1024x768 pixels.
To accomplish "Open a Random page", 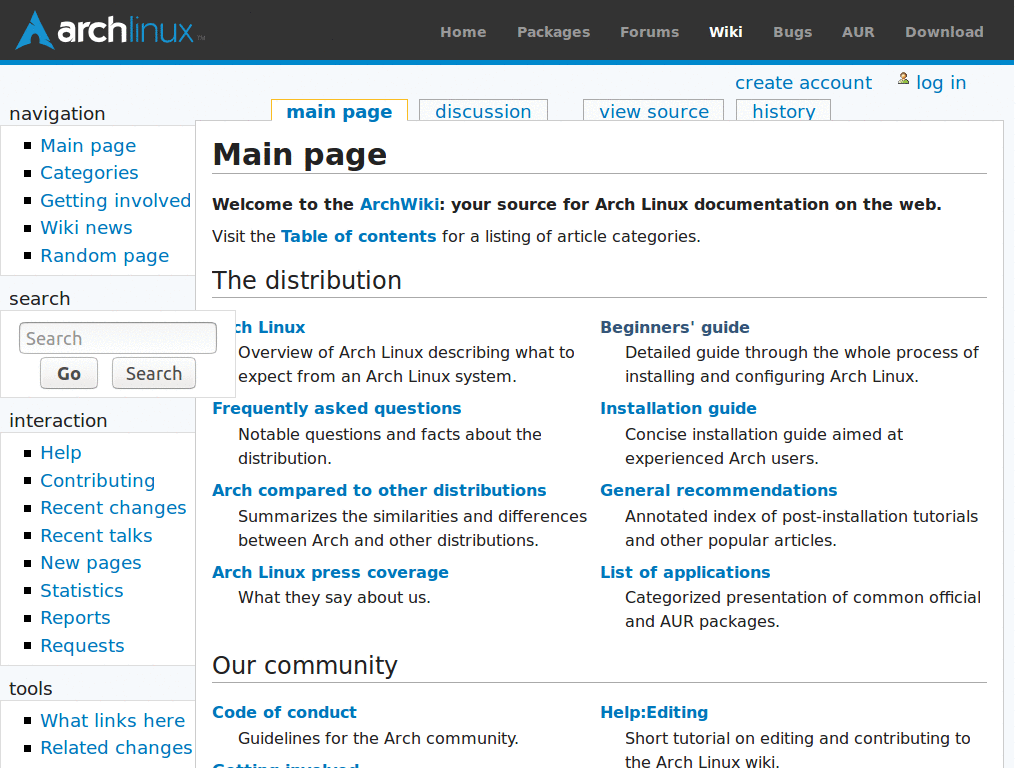I will [x=104, y=256].
